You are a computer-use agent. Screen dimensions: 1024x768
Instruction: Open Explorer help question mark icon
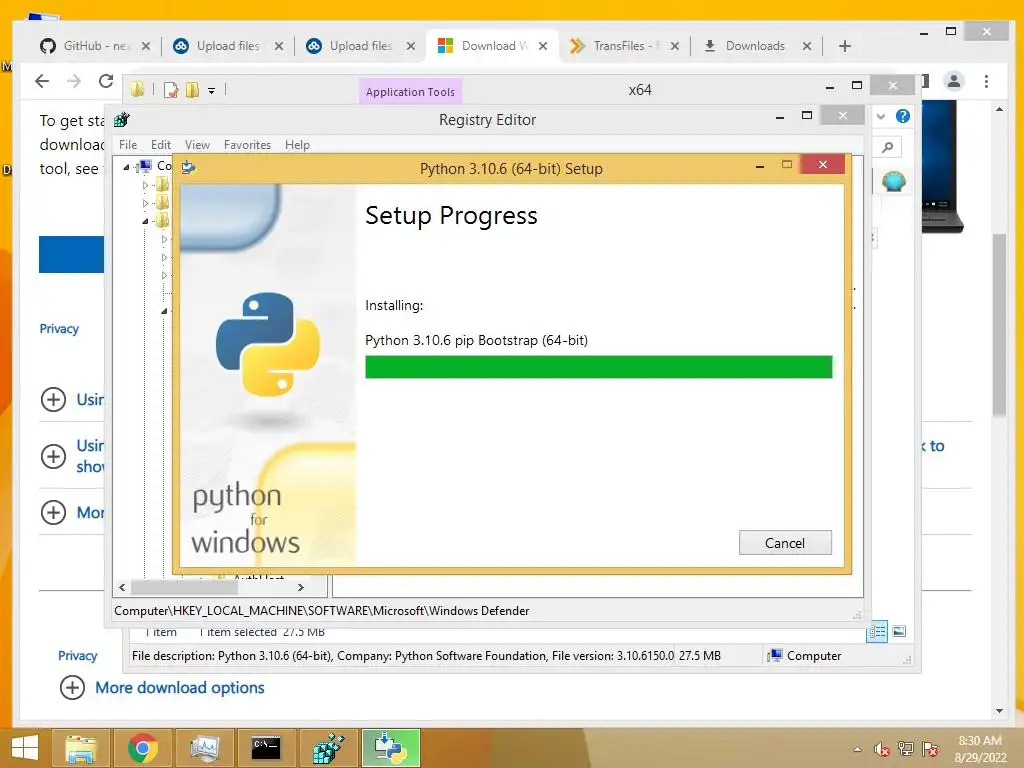[903, 116]
